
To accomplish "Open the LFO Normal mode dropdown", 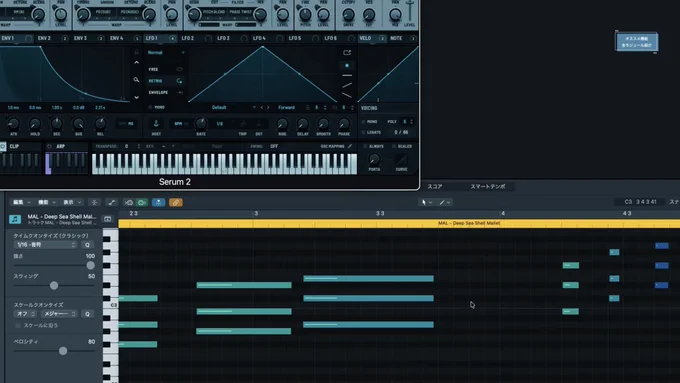I will click(x=166, y=52).
